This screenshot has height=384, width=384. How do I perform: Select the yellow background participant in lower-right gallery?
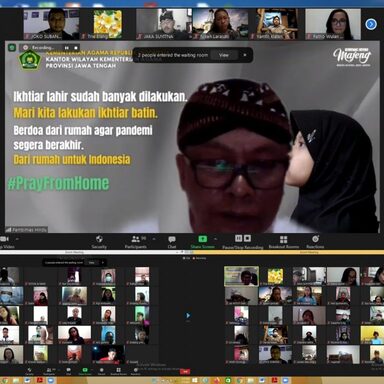pos(372,335)
